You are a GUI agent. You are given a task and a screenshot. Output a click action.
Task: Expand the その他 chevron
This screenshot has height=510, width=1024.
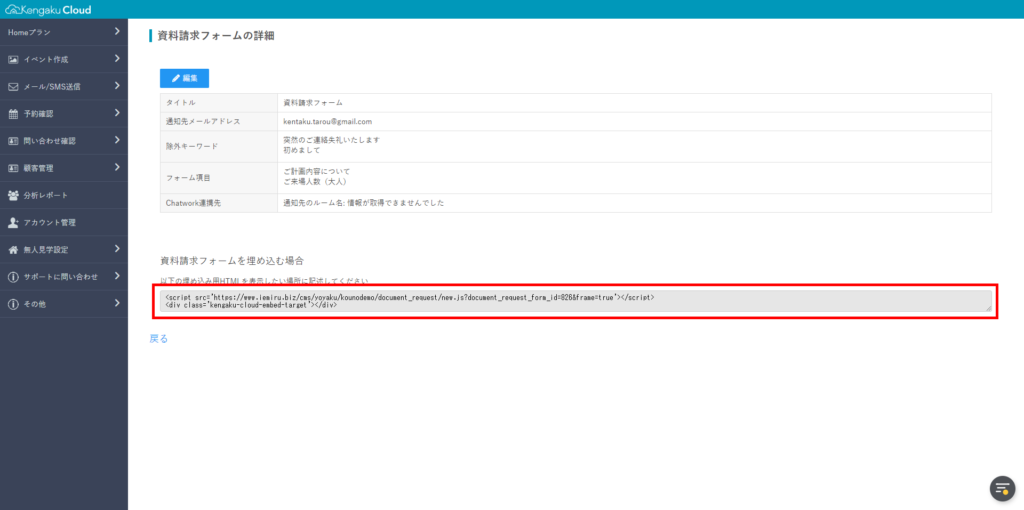[x=117, y=303]
